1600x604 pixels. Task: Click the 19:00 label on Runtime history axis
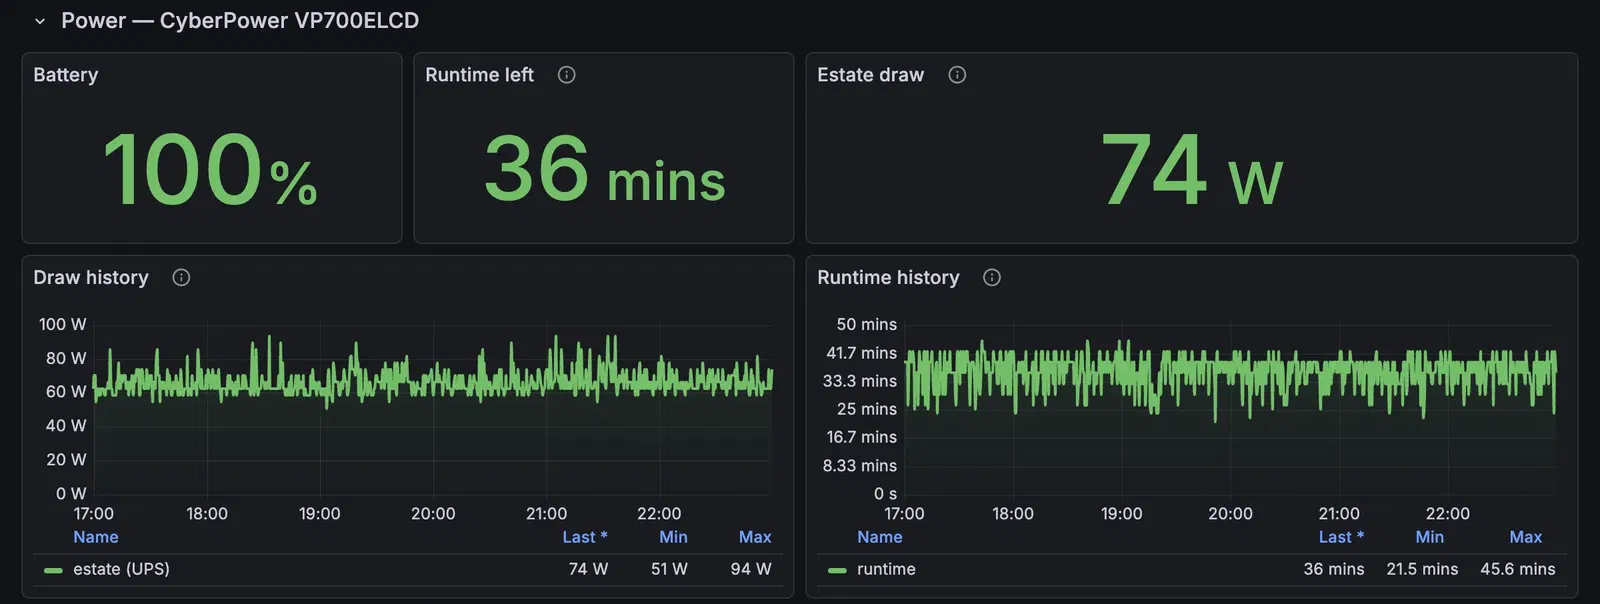point(1122,513)
